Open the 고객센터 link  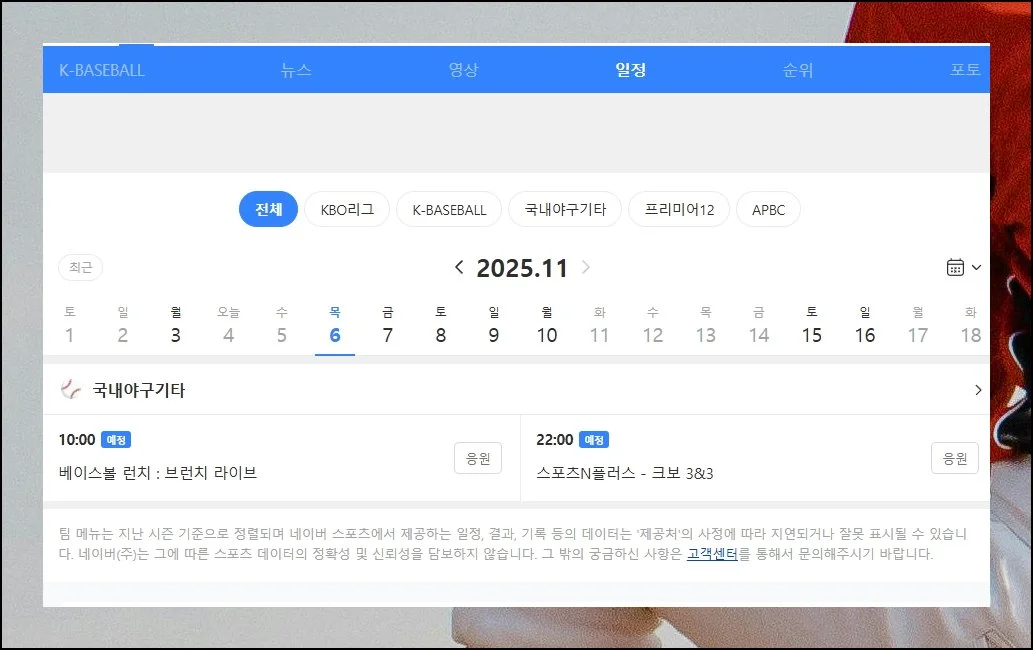(712, 553)
